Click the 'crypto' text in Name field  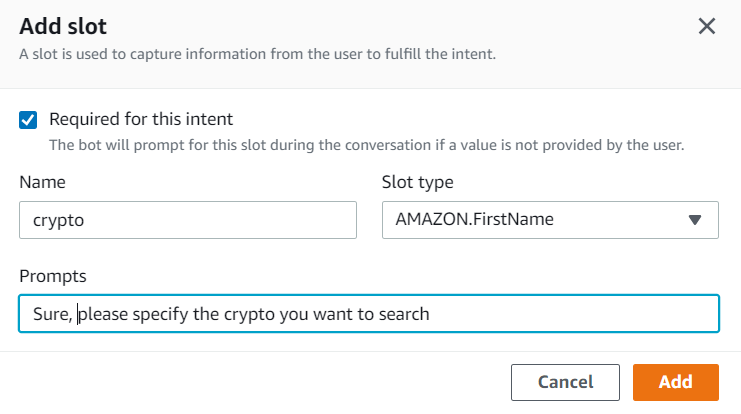click(x=59, y=221)
